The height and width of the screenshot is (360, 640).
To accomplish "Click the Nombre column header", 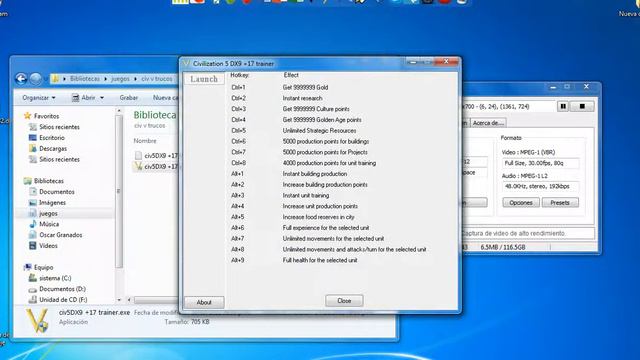I will coord(145,141).
